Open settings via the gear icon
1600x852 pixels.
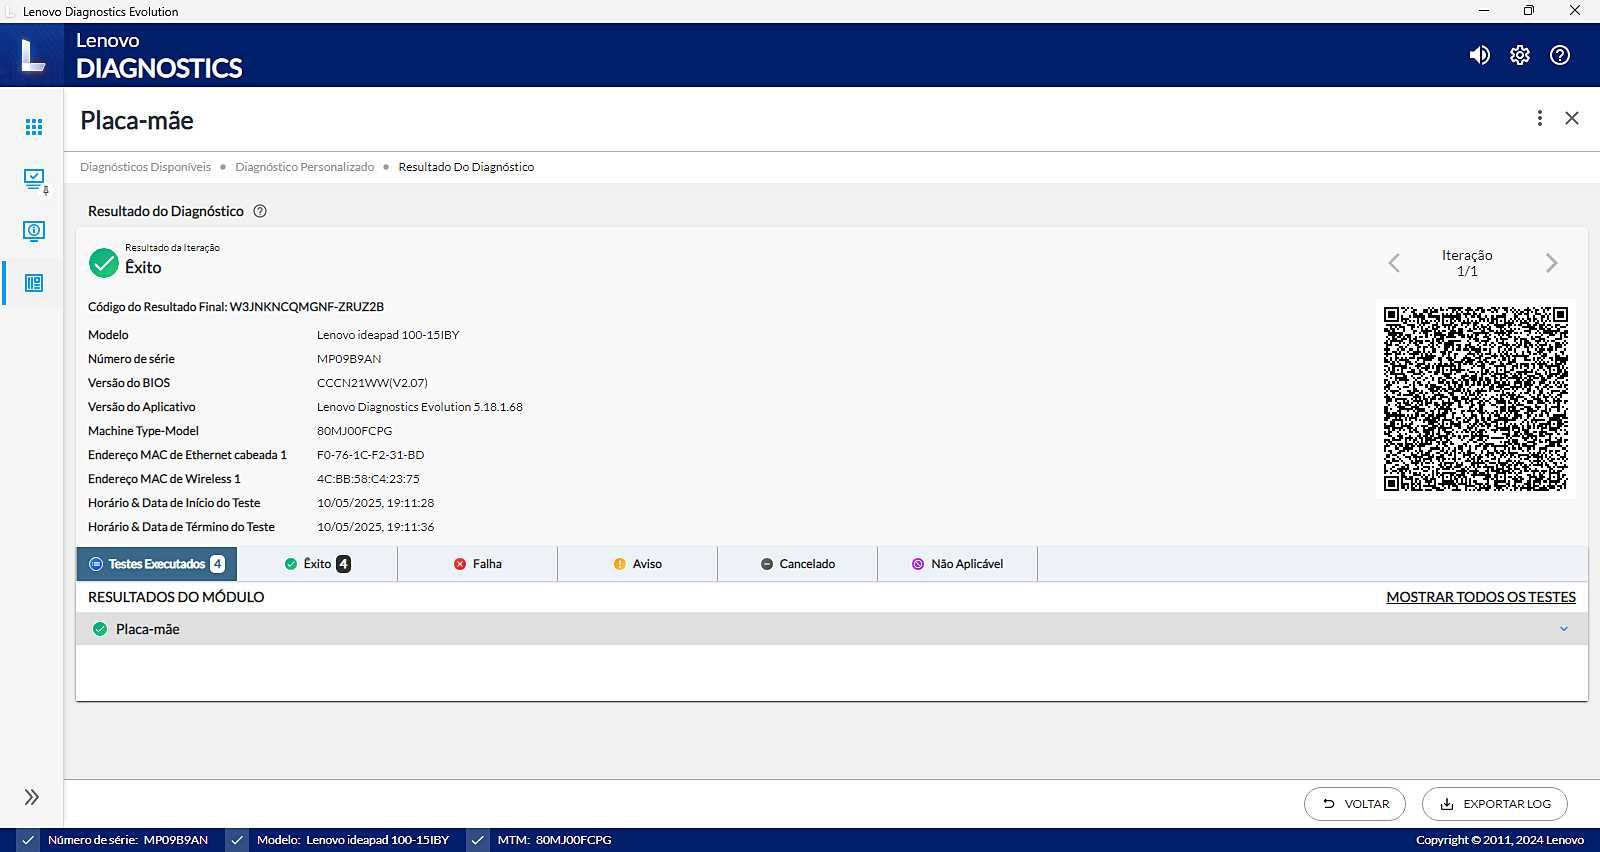pyautogui.click(x=1520, y=55)
